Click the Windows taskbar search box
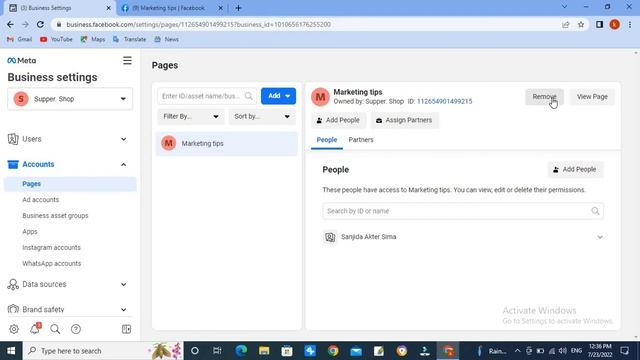This screenshot has height=360, width=640. pos(103,351)
